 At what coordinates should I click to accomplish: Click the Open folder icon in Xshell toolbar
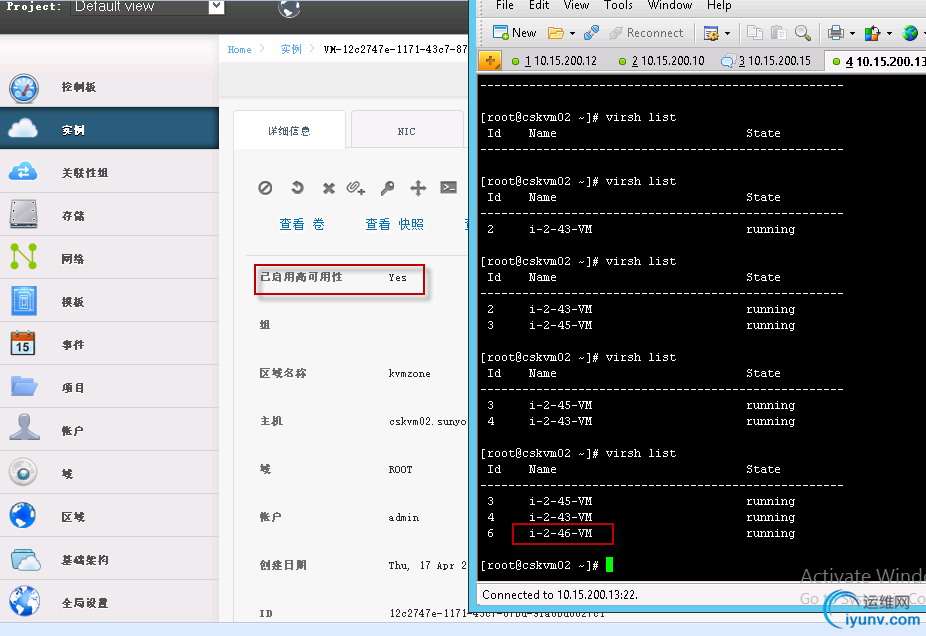coord(555,33)
